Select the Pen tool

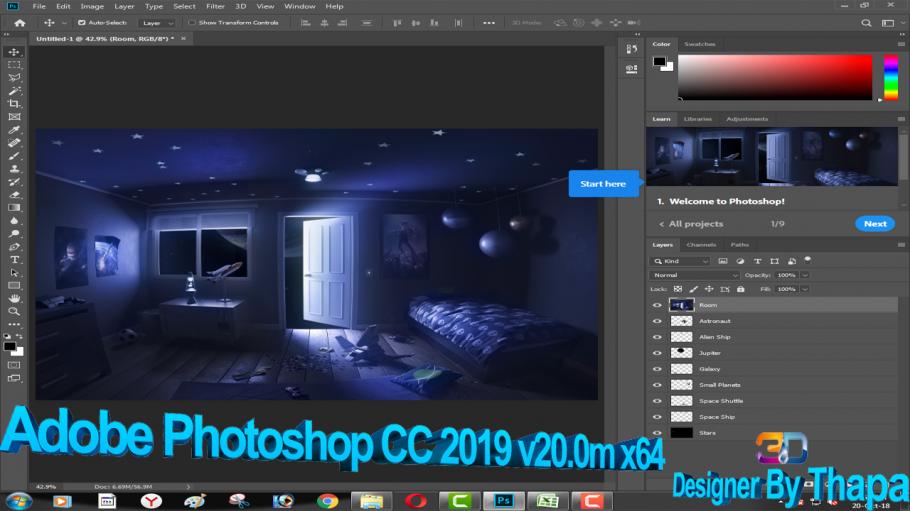[14, 247]
